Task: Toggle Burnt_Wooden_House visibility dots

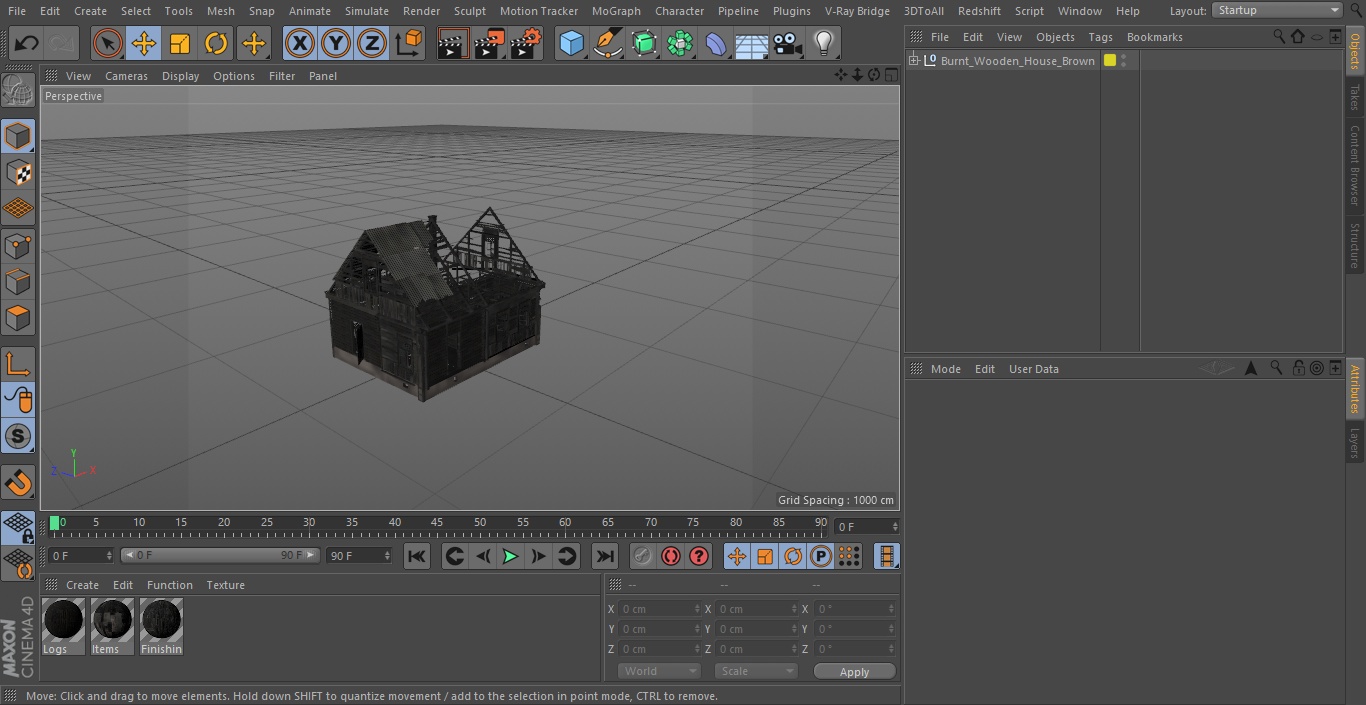Action: [1124, 61]
